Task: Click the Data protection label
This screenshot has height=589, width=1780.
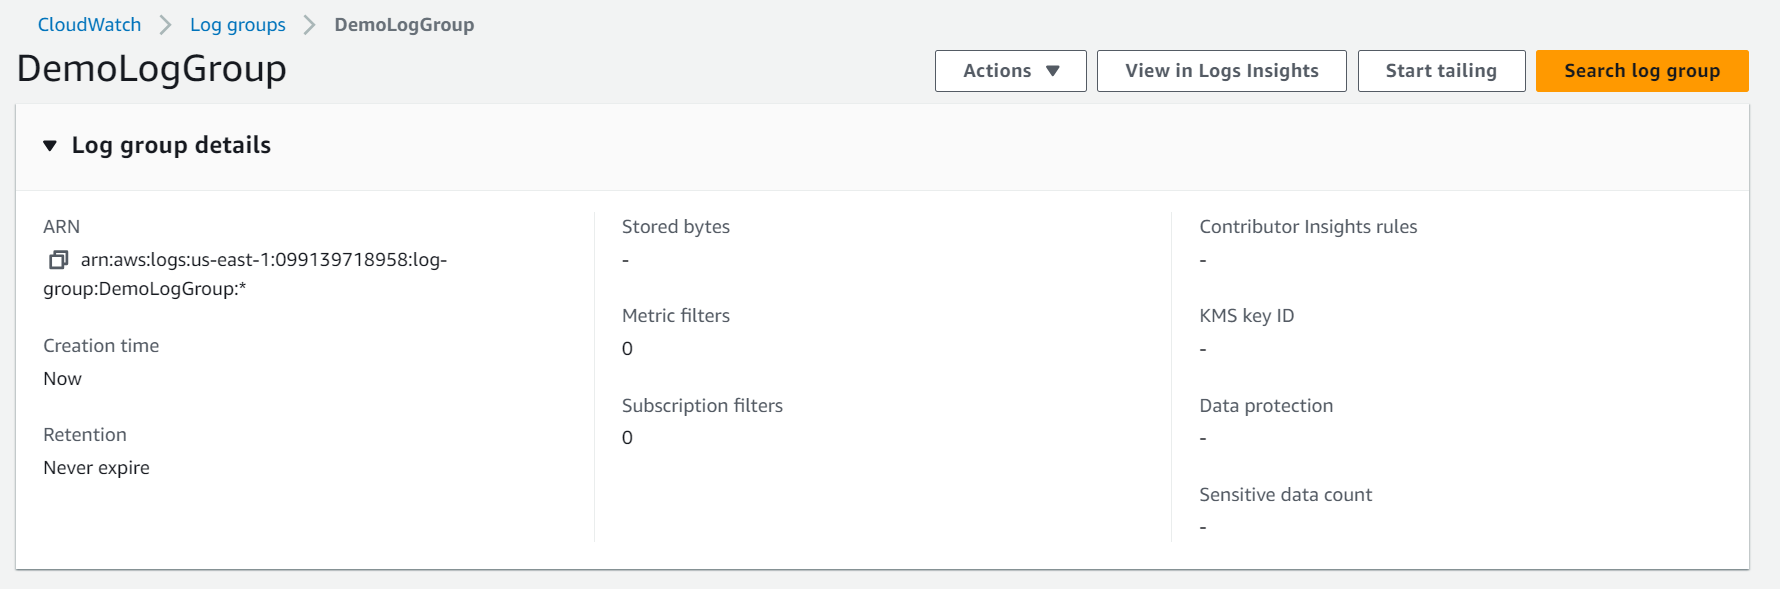Action: click(1266, 406)
